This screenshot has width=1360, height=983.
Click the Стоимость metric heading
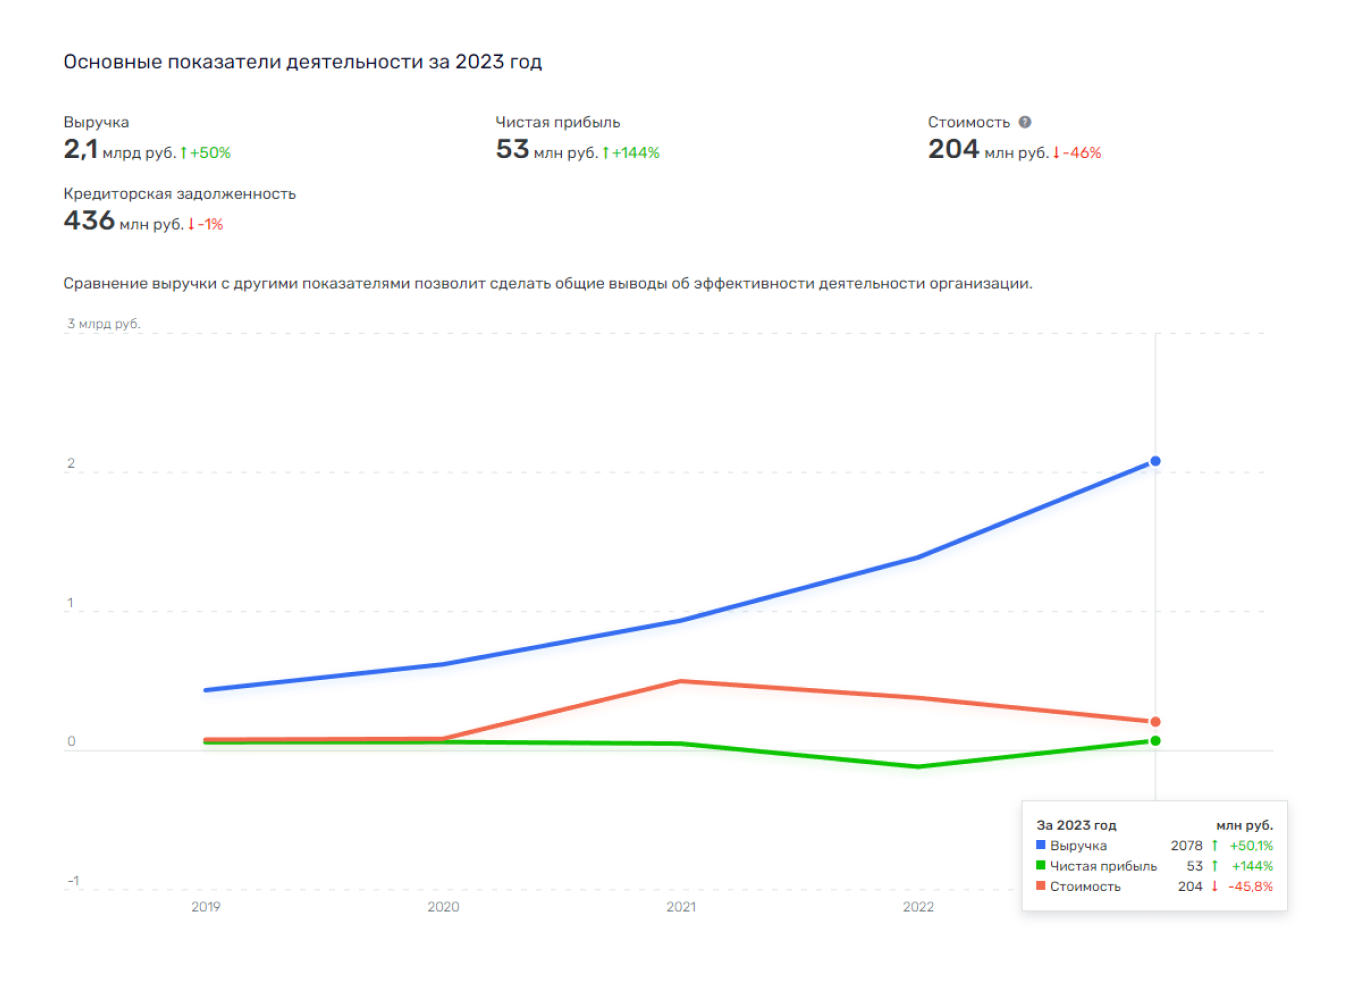pyautogui.click(x=969, y=122)
